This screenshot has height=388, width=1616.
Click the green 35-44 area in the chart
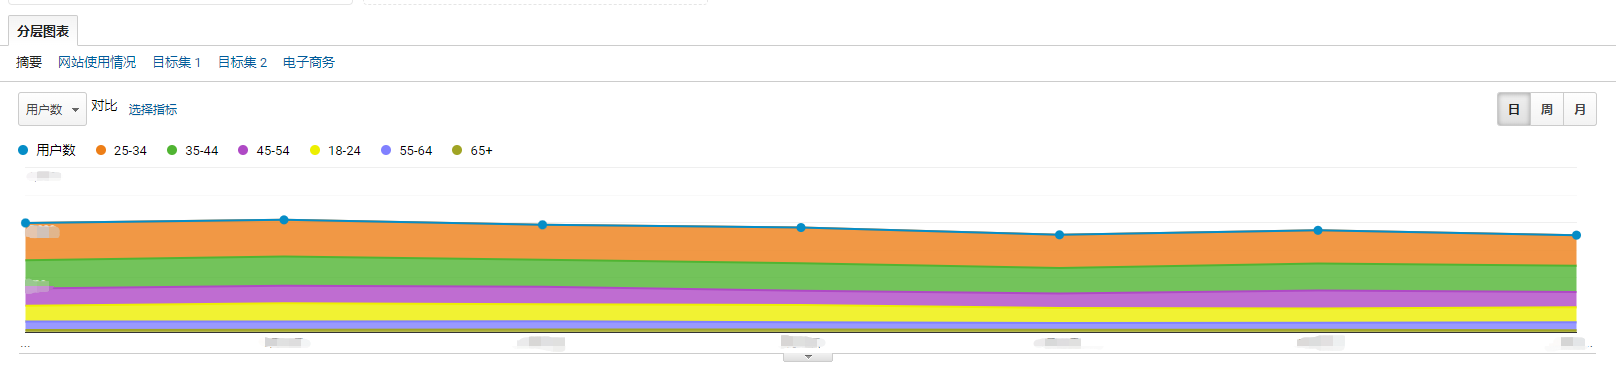pyautogui.click(x=800, y=276)
